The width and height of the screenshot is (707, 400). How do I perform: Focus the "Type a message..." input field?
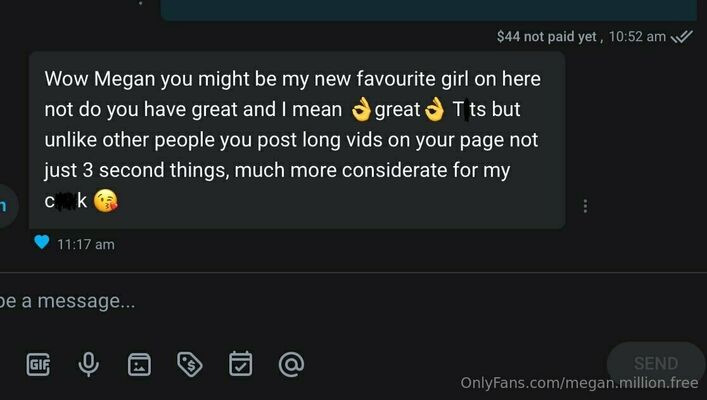(354, 301)
